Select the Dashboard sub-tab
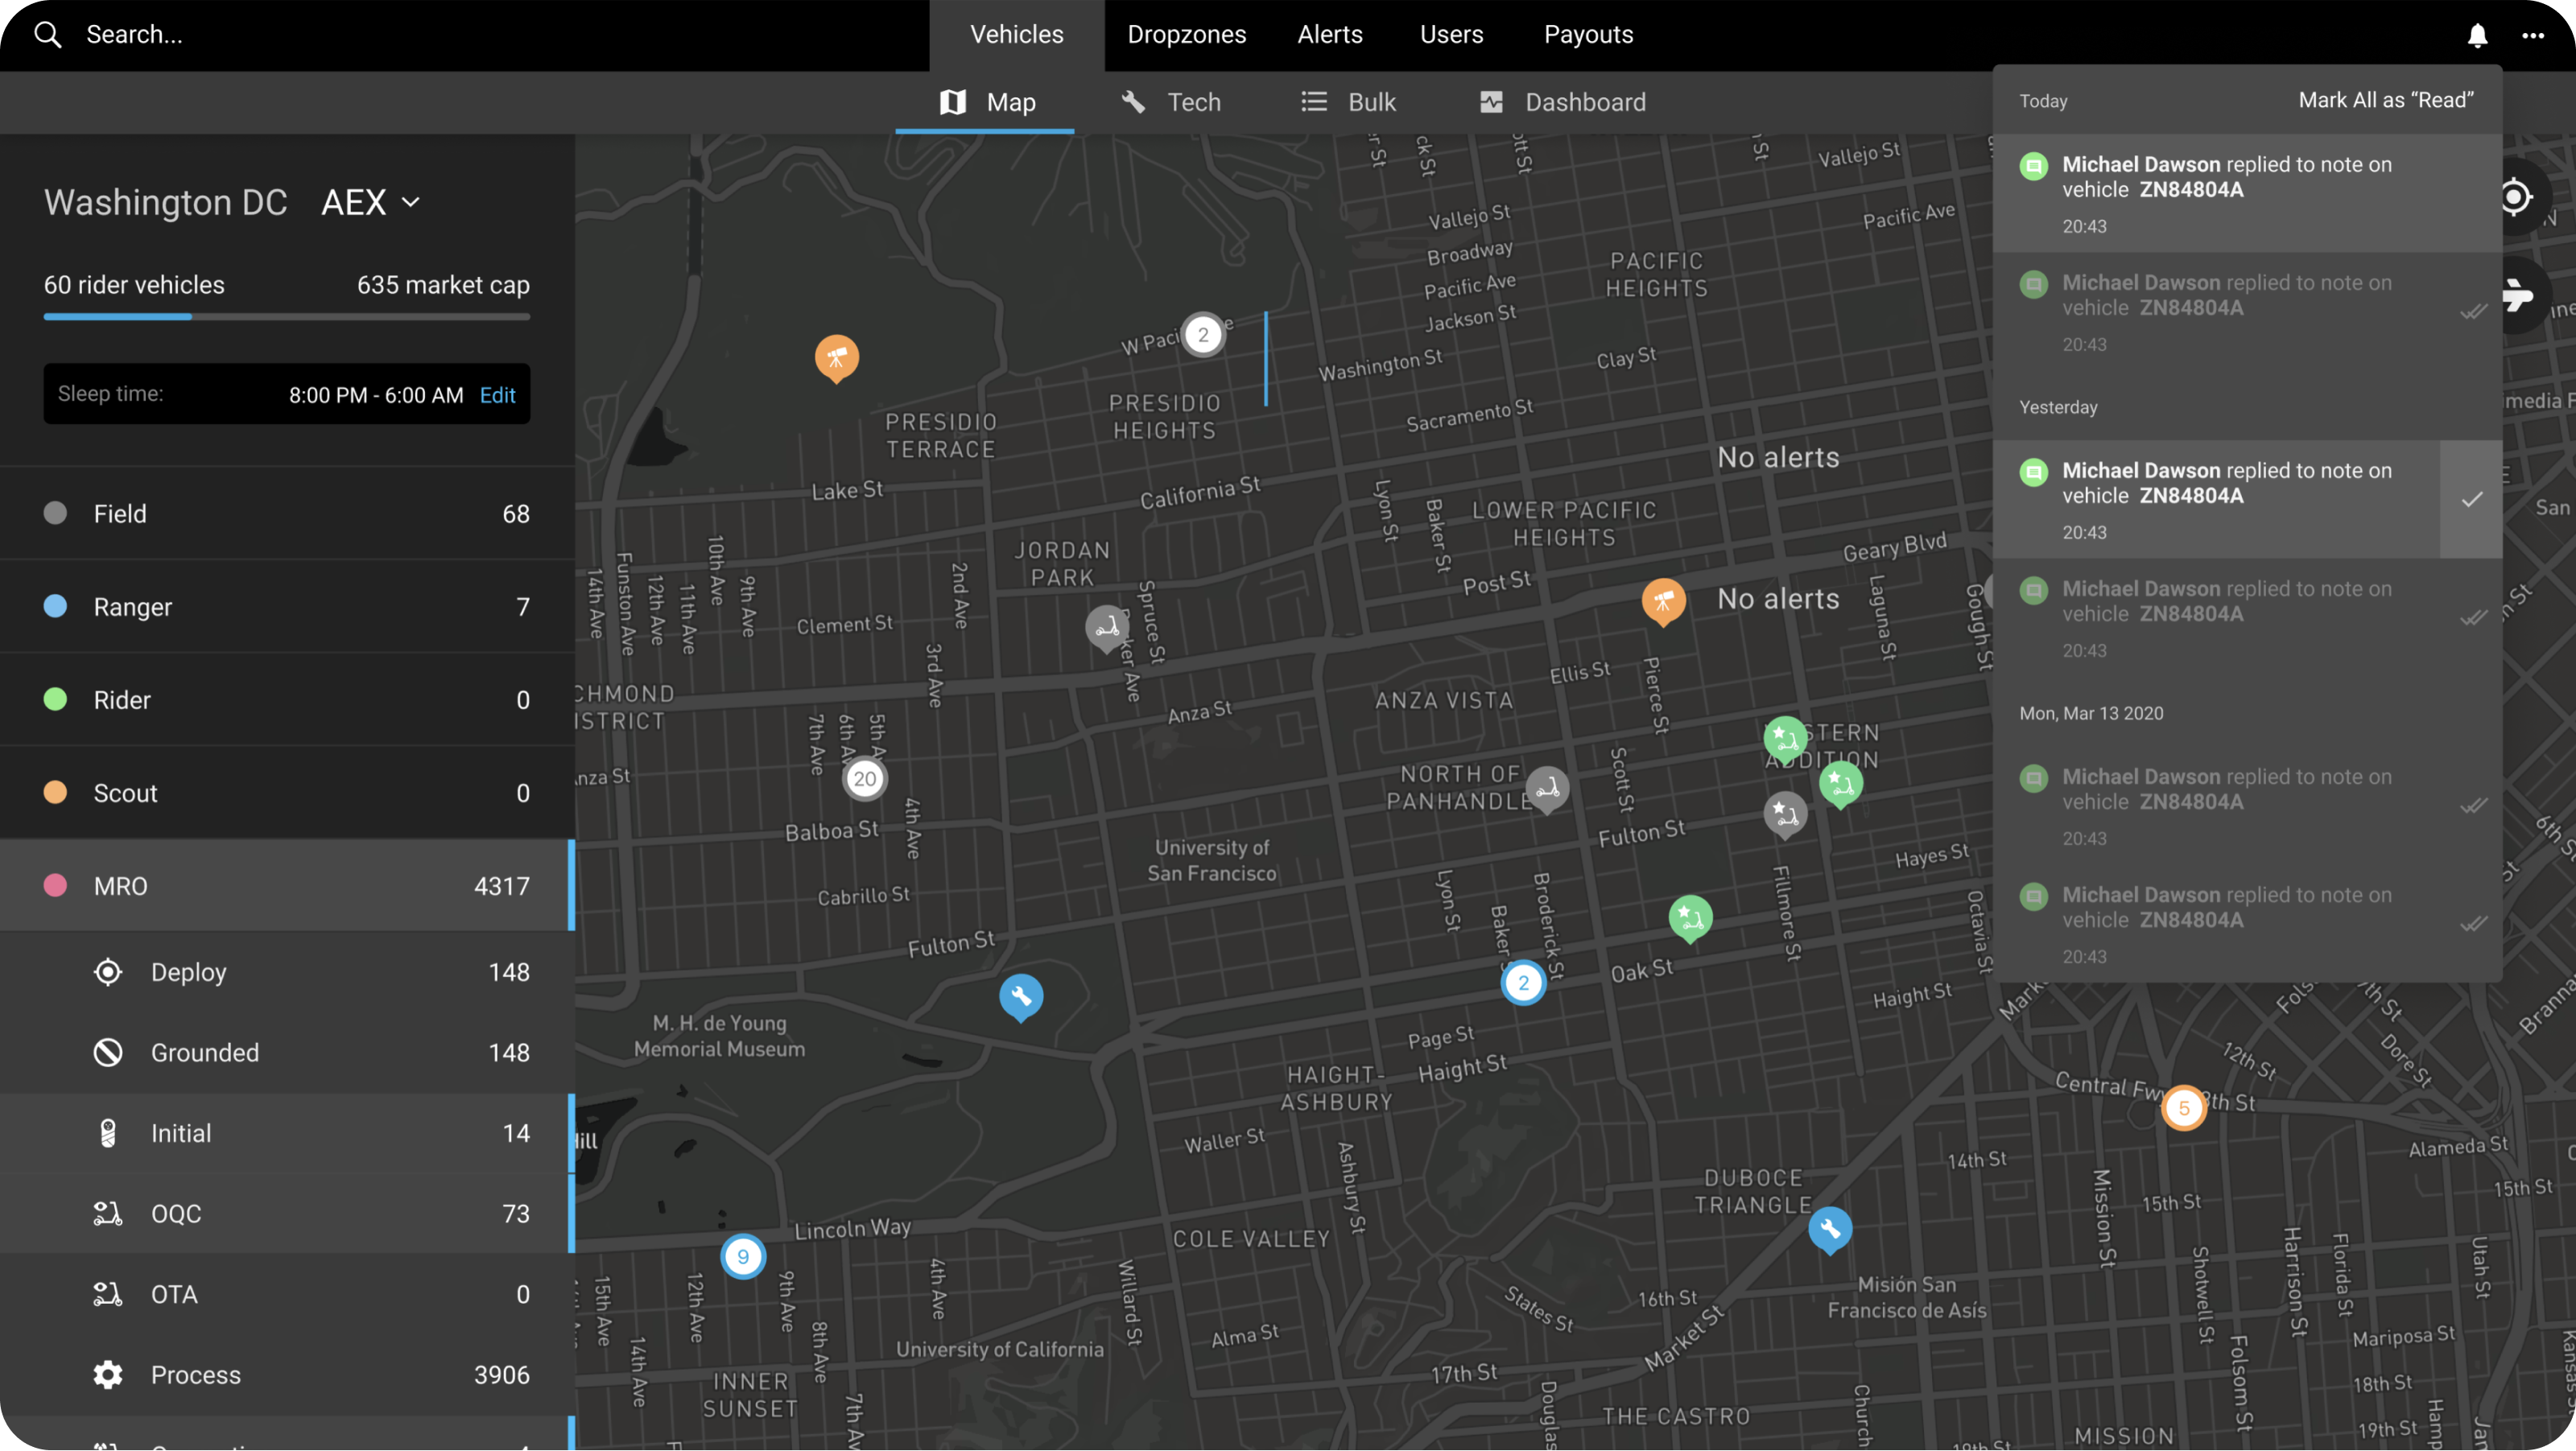2576x1451 pixels. [x=1563, y=102]
